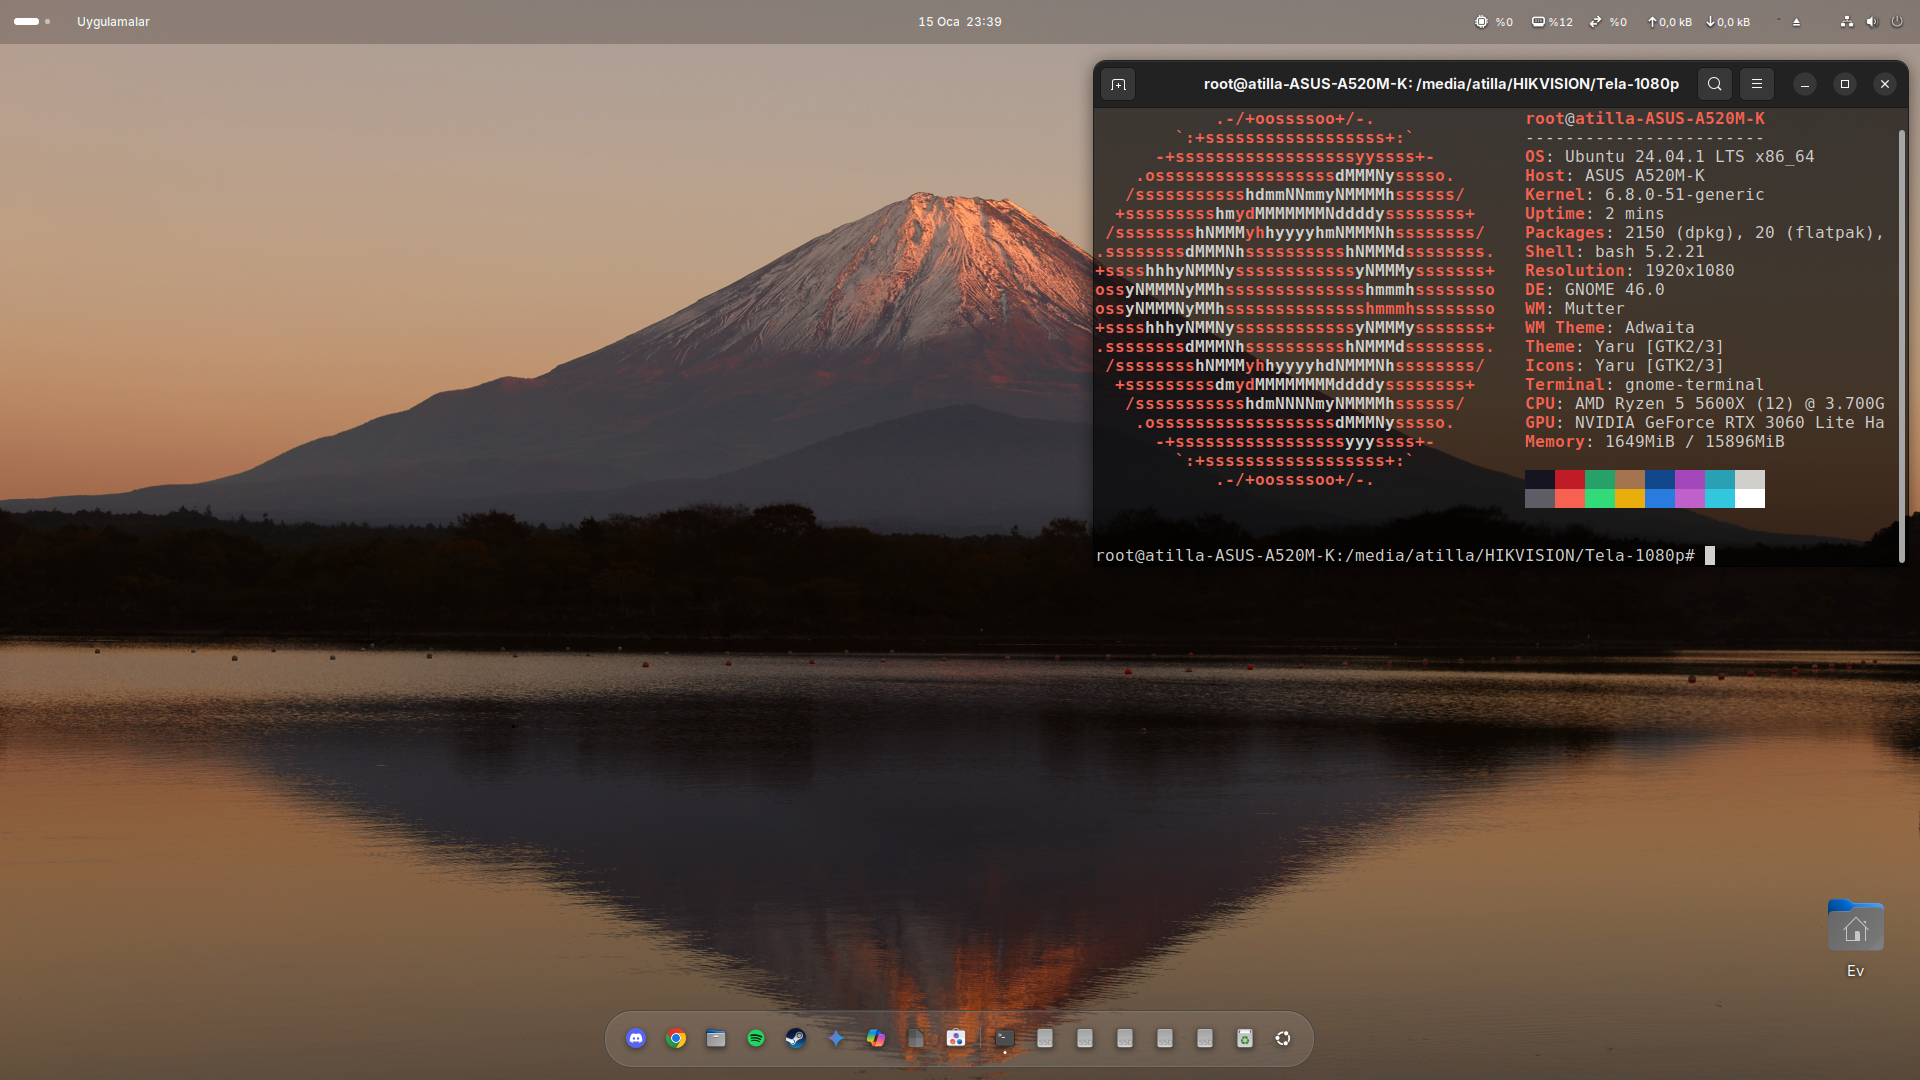Click the terminal prompt cursor
1920x1080 pixels.
click(1710, 555)
